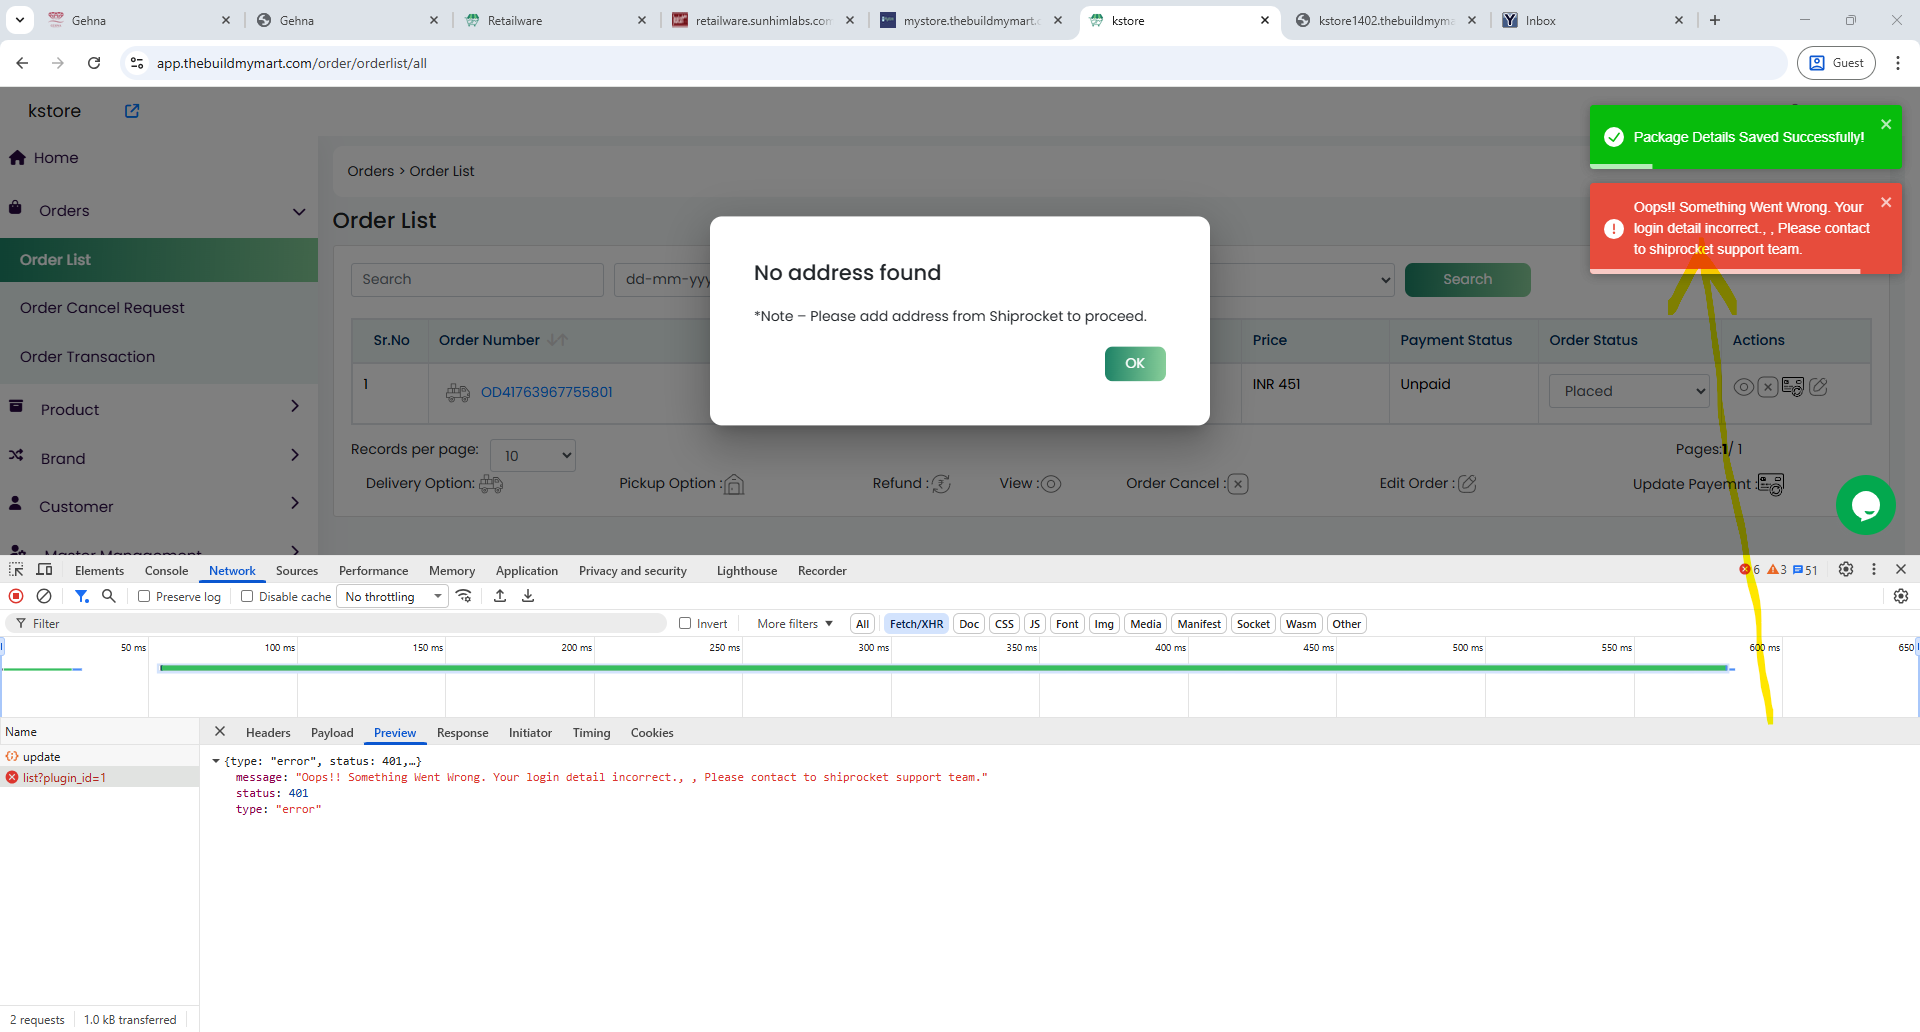Expand the response object tree

point(216,761)
